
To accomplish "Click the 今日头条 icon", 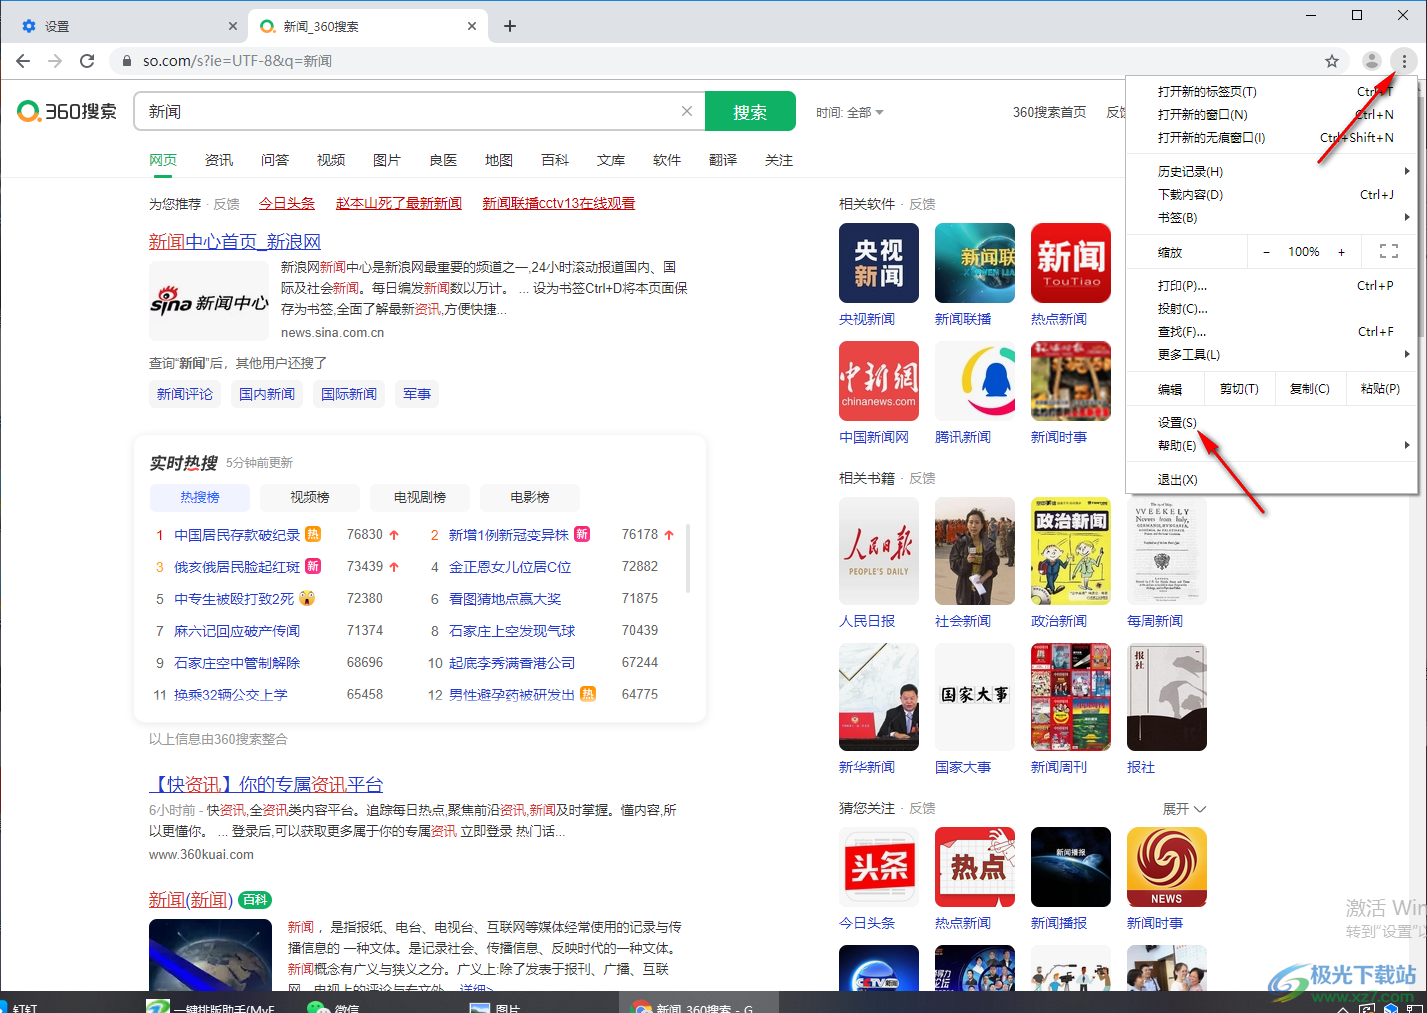I will [x=879, y=867].
